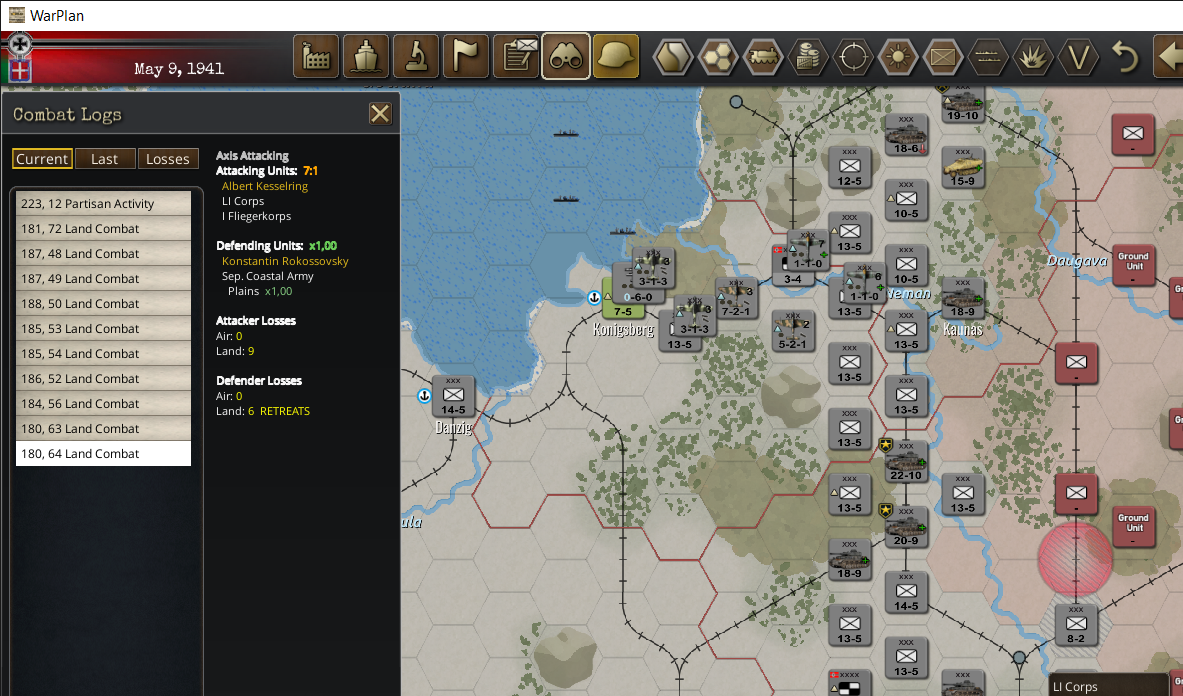The height and width of the screenshot is (696, 1183).
Task: Select the 18-6 panzer unit
Action: point(906,135)
